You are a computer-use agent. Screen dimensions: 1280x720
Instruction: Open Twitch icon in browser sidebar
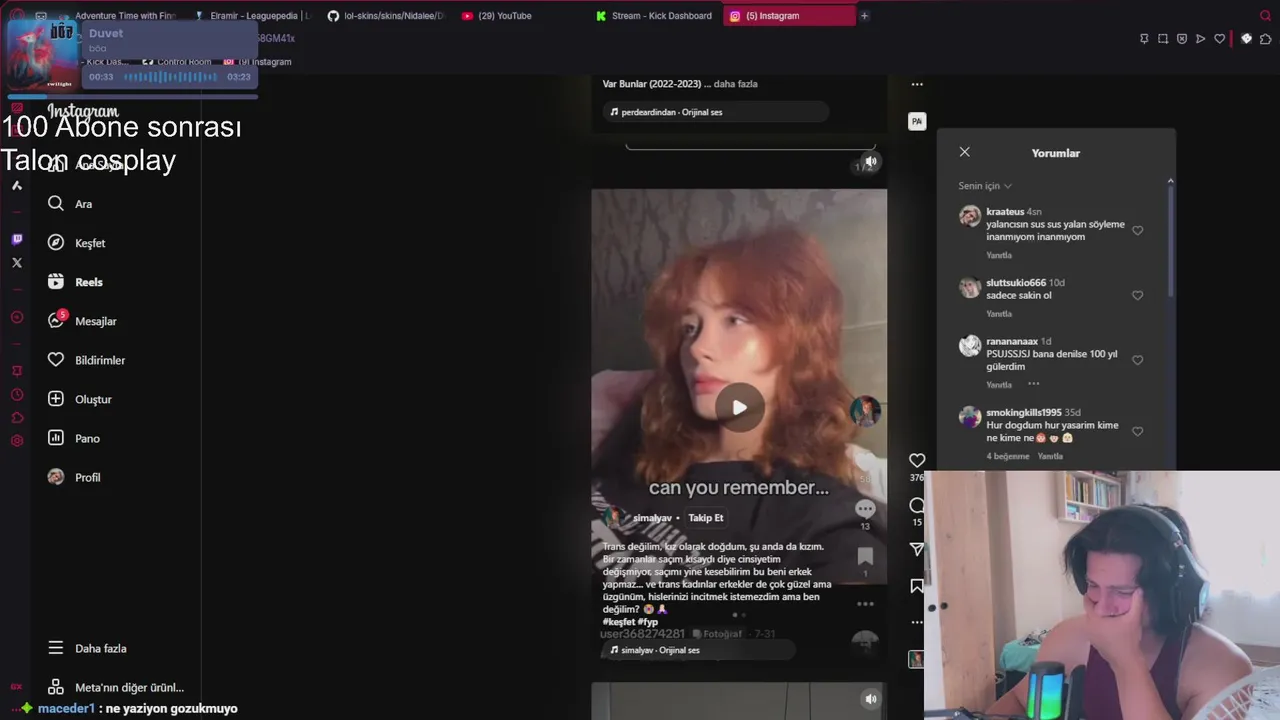coord(17,239)
